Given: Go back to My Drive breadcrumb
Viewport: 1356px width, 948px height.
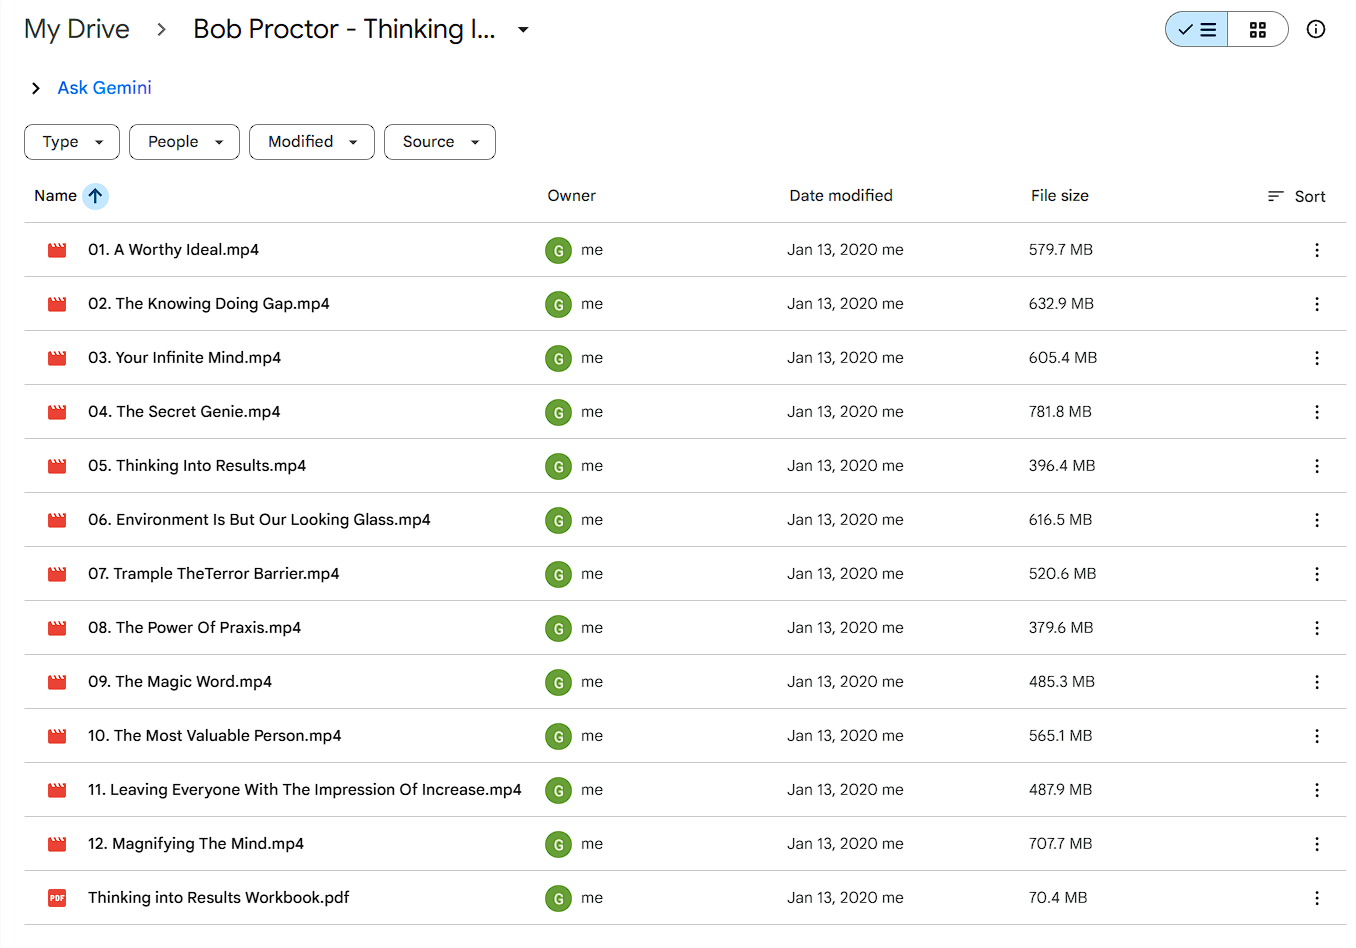Looking at the screenshot, I should [77, 29].
